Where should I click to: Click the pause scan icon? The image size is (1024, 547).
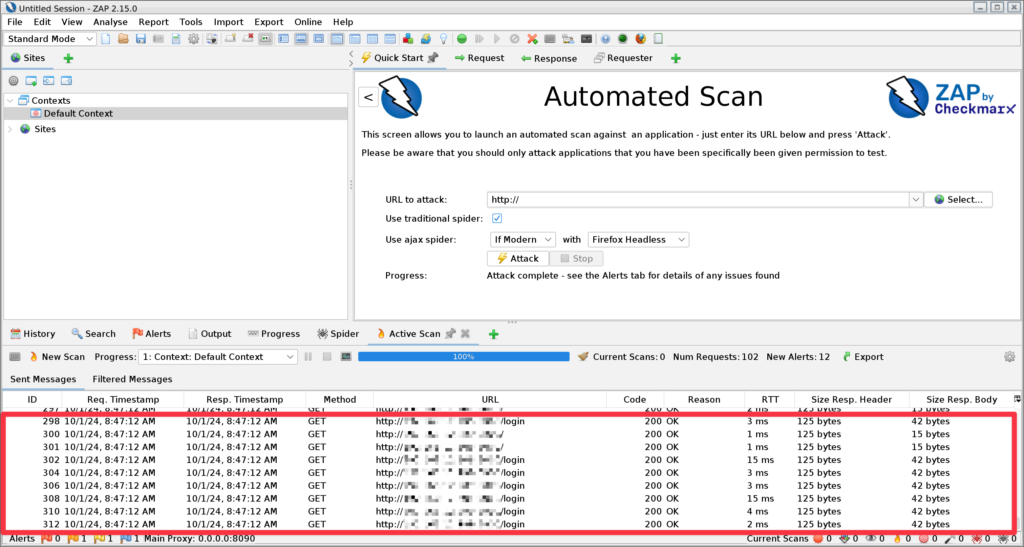click(x=308, y=356)
